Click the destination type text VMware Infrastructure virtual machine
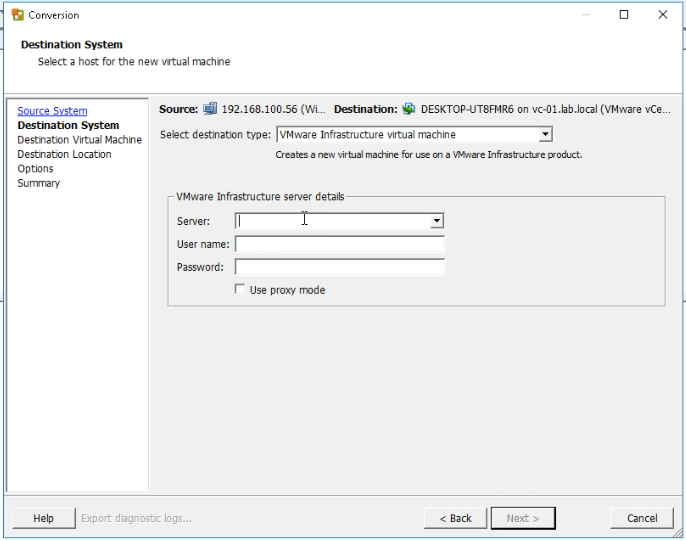686x541 pixels. coord(368,134)
